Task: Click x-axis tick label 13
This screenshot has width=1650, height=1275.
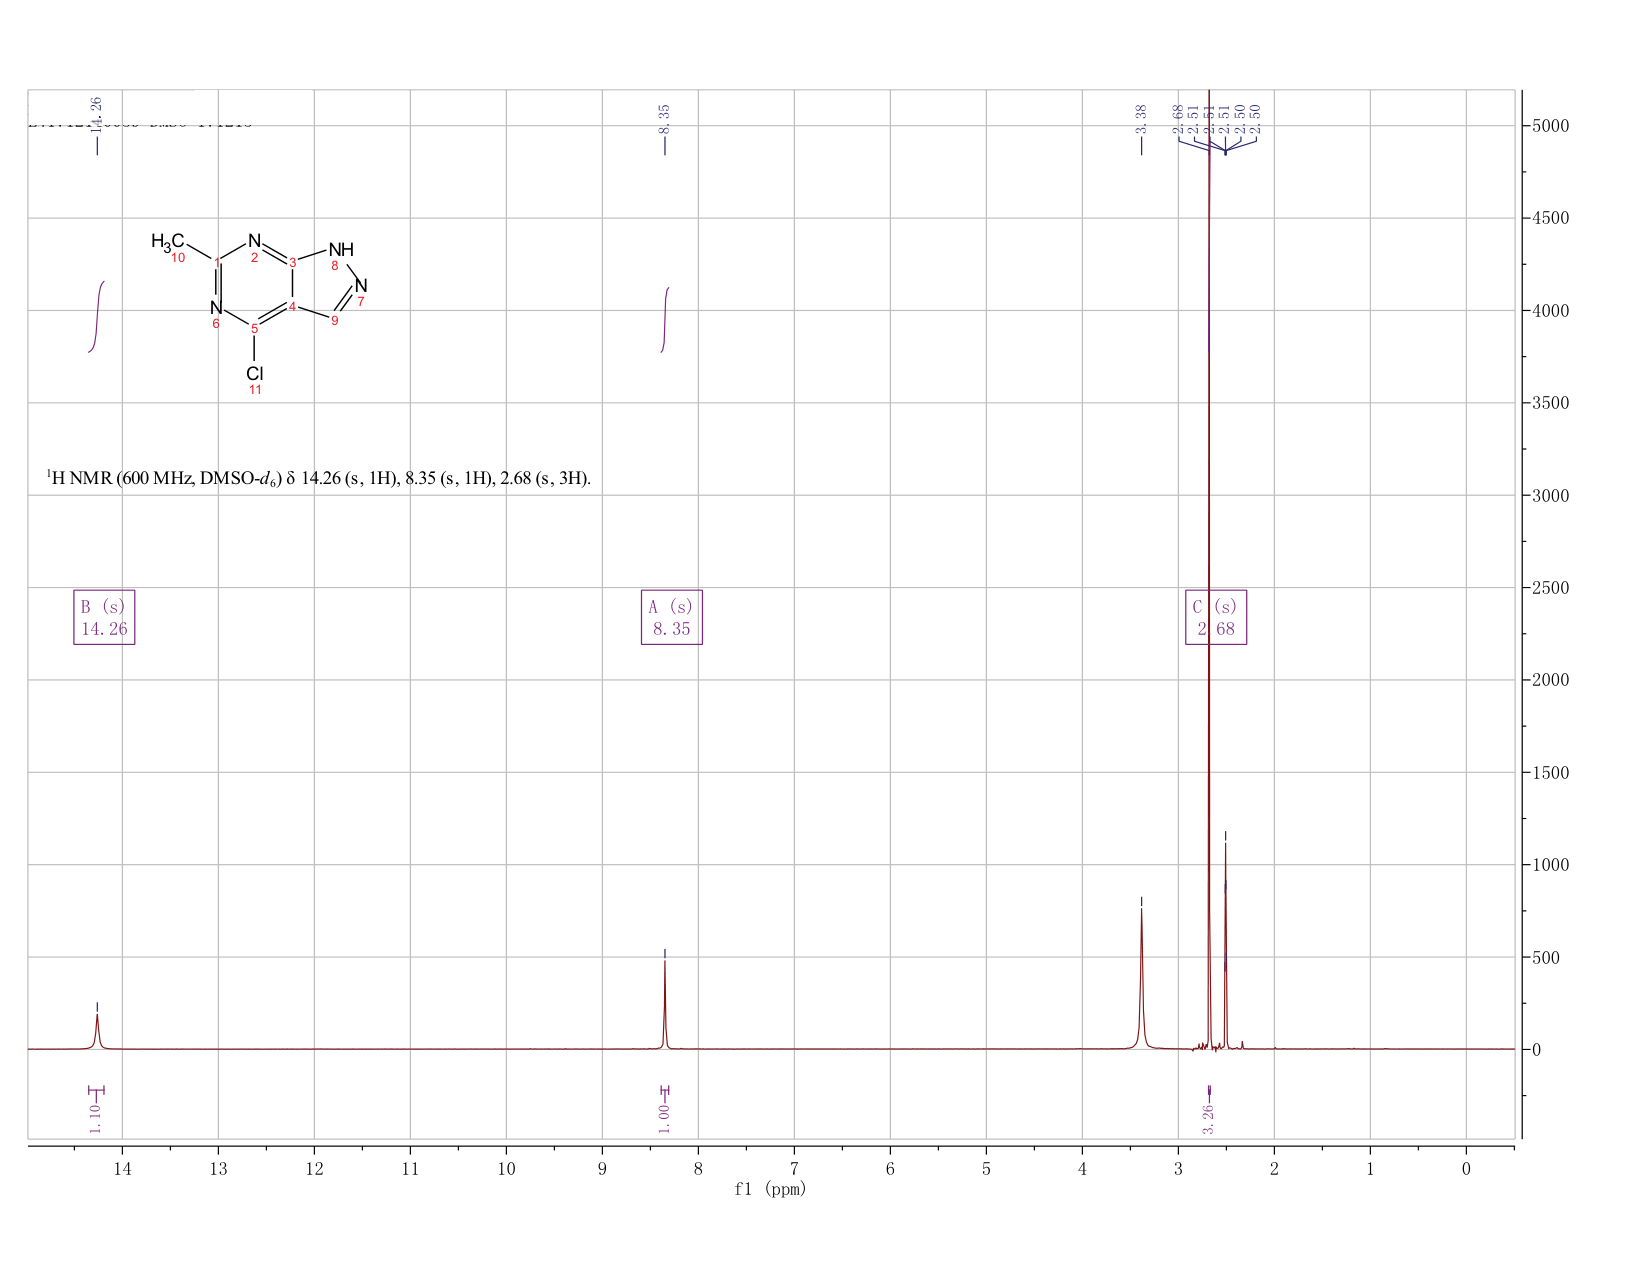Action: [x=218, y=1169]
